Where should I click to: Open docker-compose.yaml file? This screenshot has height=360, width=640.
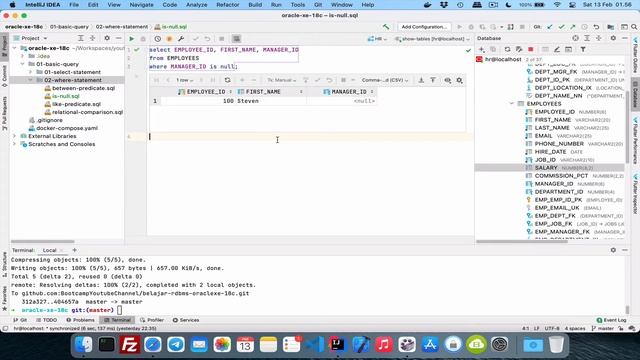(67, 128)
